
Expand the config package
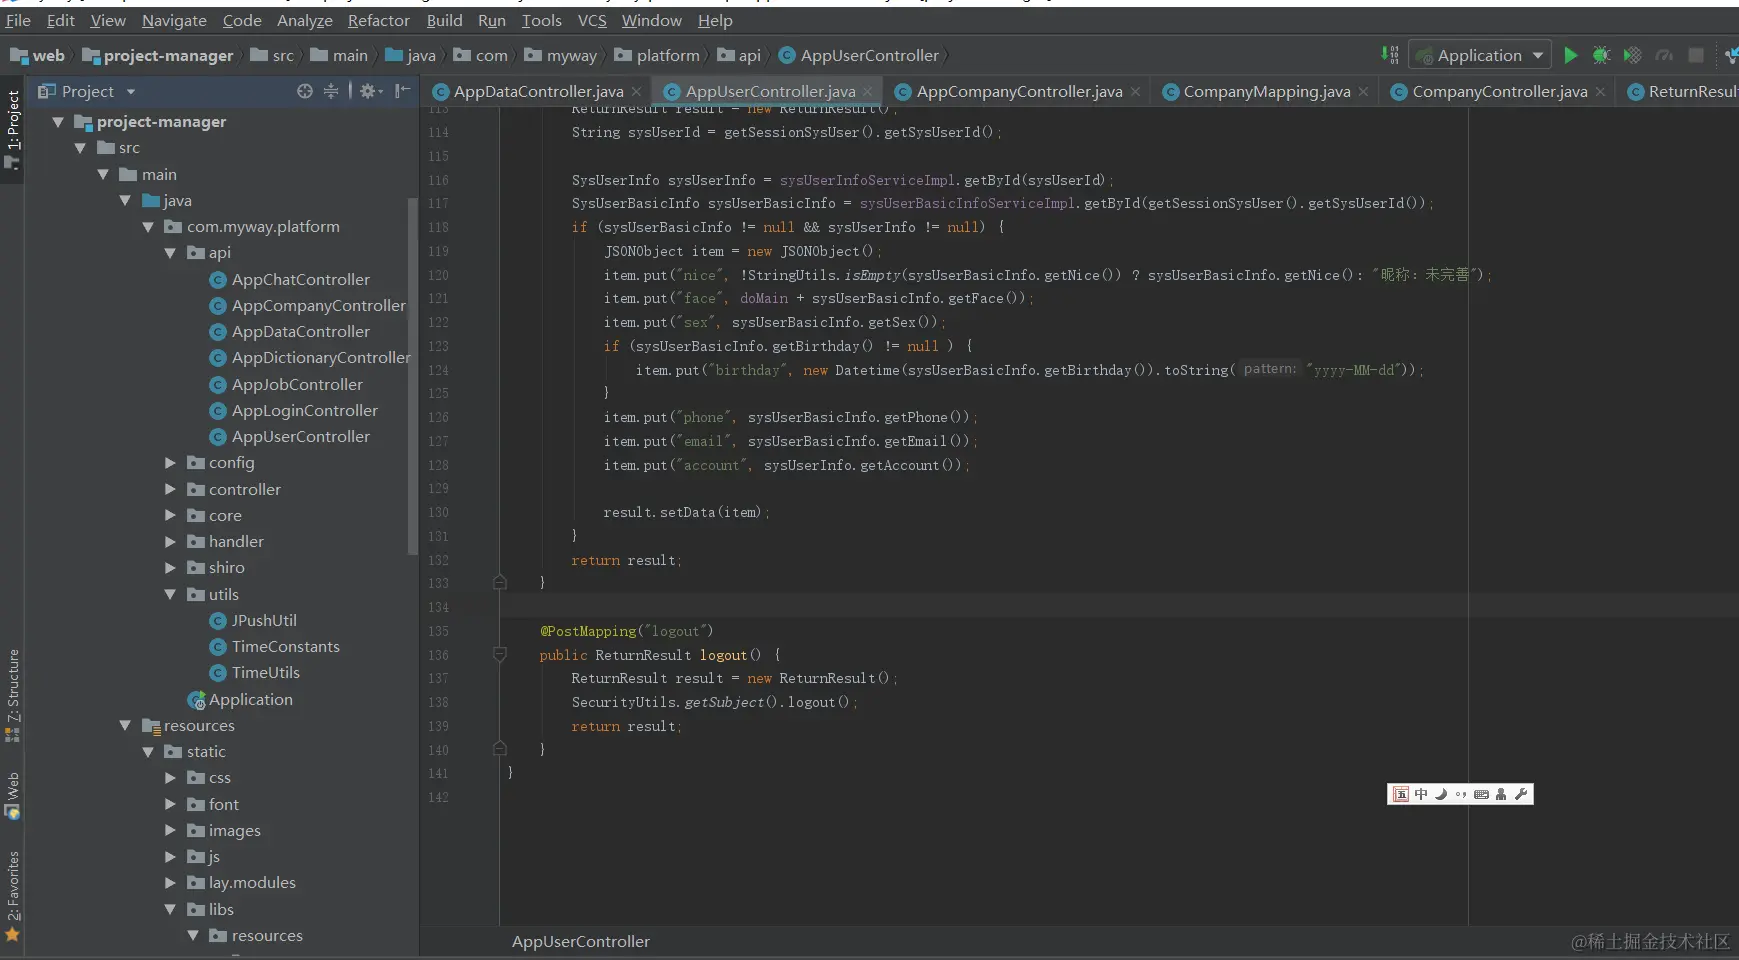coord(170,463)
